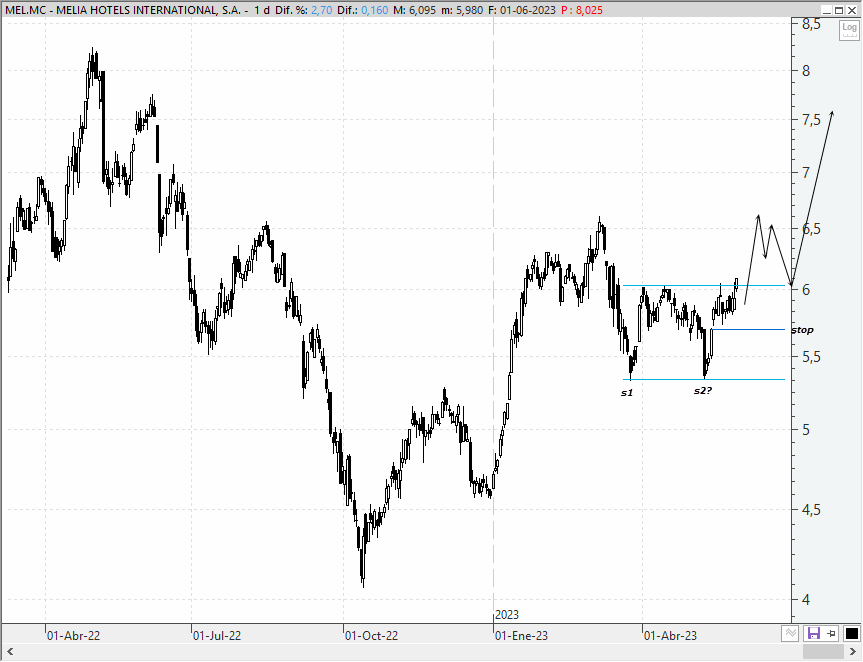Screen dimensions: 863x662
Task: Maximize the MEL.MC chart window
Action: tap(839, 10)
